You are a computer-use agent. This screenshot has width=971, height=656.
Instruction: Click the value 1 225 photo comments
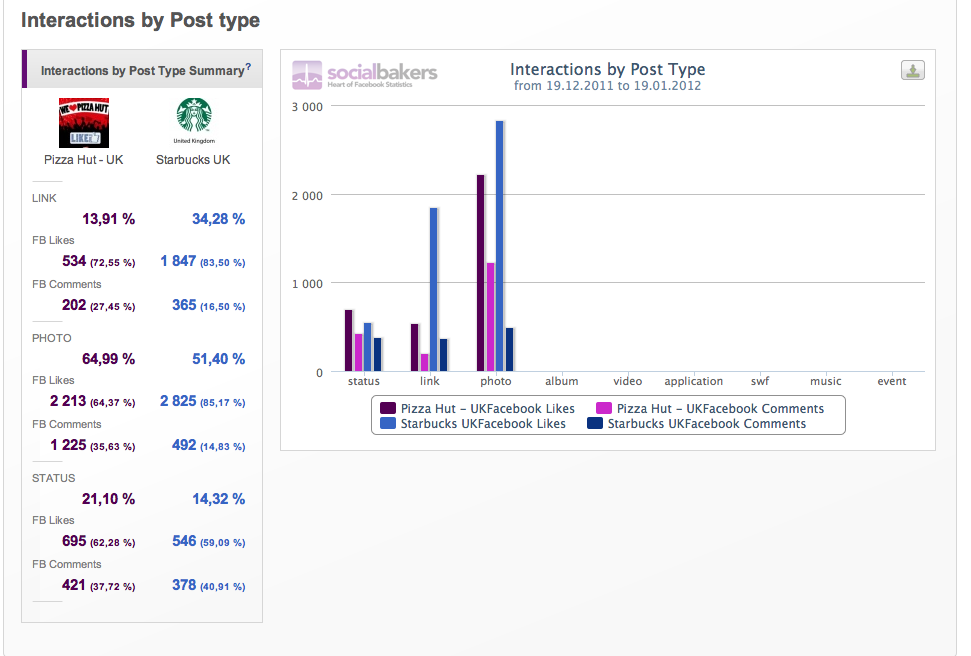pos(68,445)
